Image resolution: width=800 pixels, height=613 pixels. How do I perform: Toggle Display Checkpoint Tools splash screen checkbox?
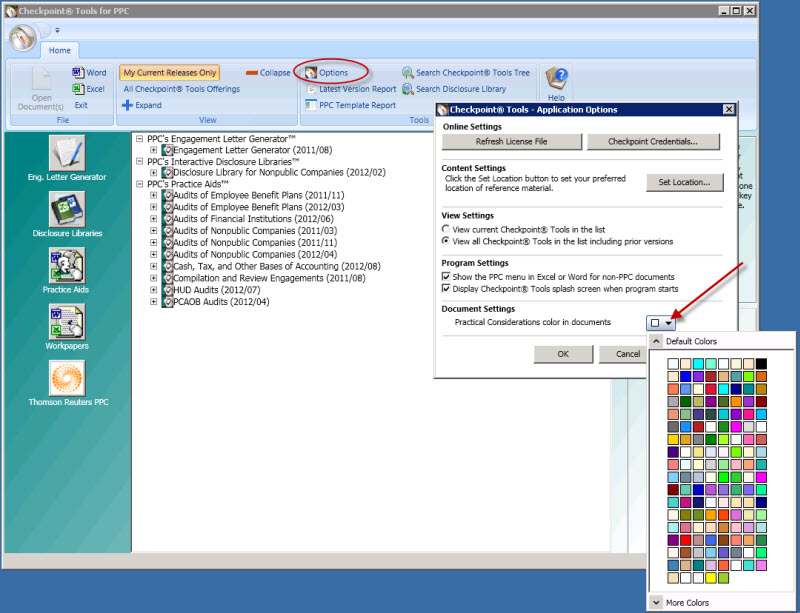[x=446, y=289]
